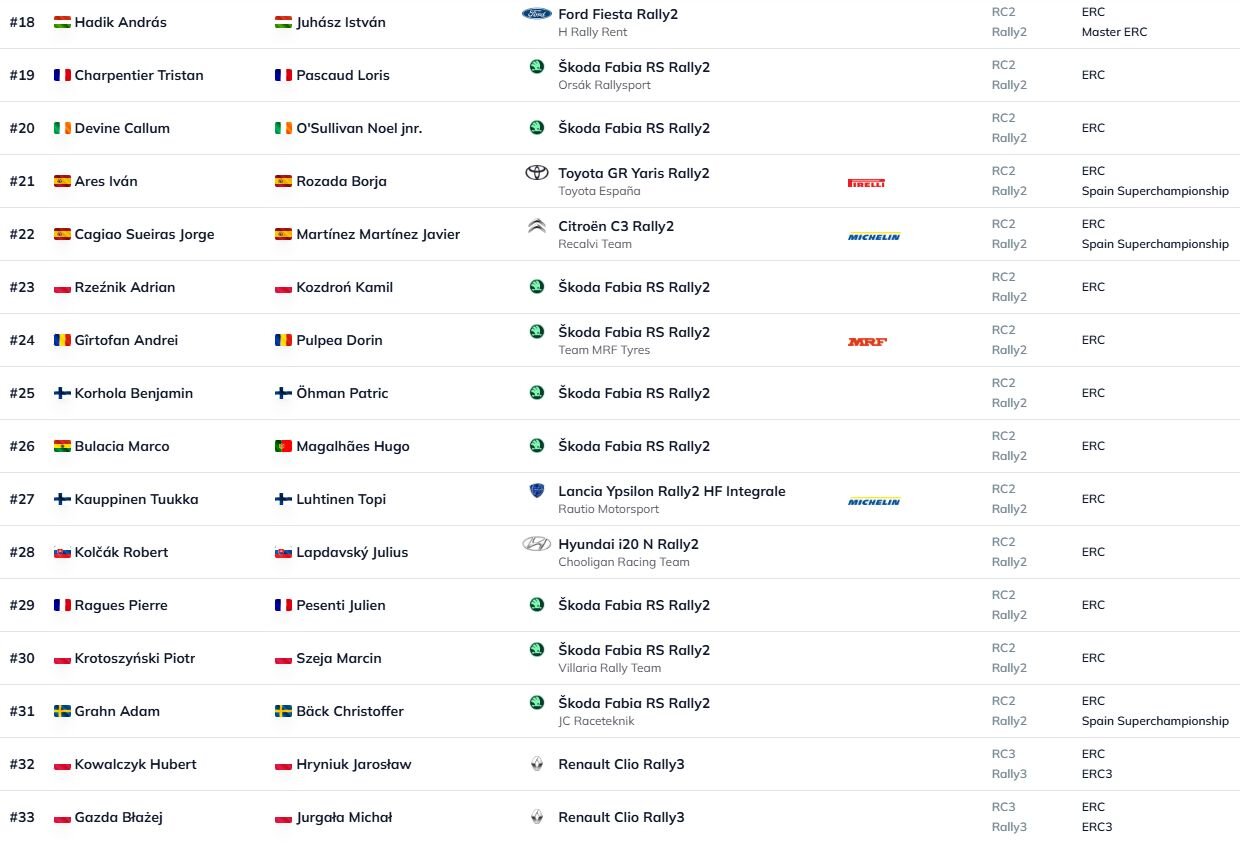The width and height of the screenshot is (1240, 843).
Task: Click the Irish flag next to Devine Callum
Action: pos(62,128)
